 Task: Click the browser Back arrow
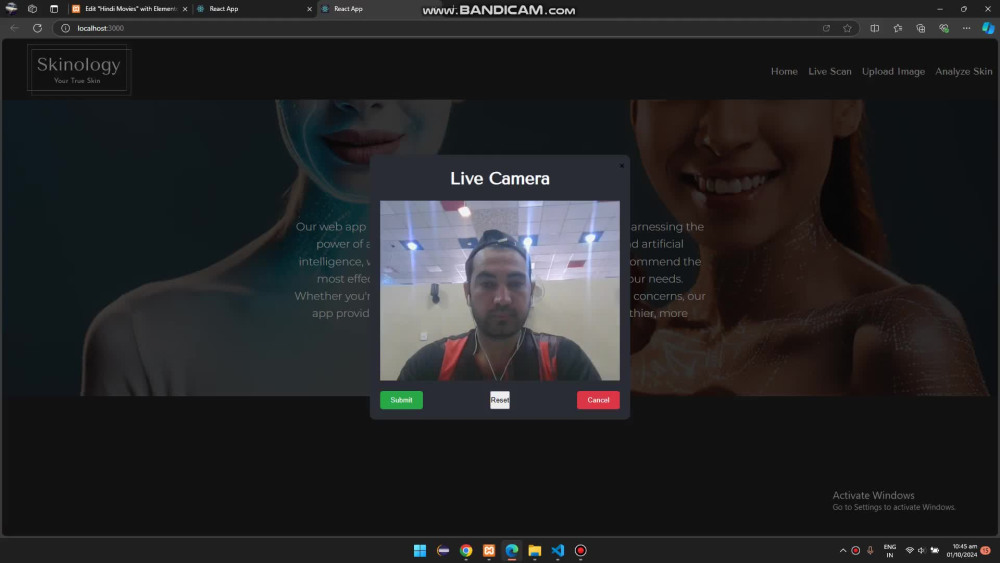point(15,28)
